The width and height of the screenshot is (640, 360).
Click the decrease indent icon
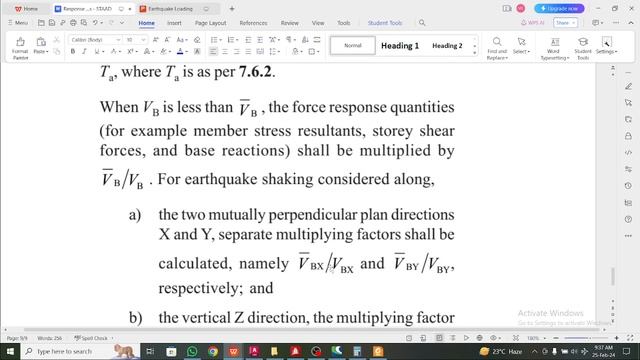point(248,40)
